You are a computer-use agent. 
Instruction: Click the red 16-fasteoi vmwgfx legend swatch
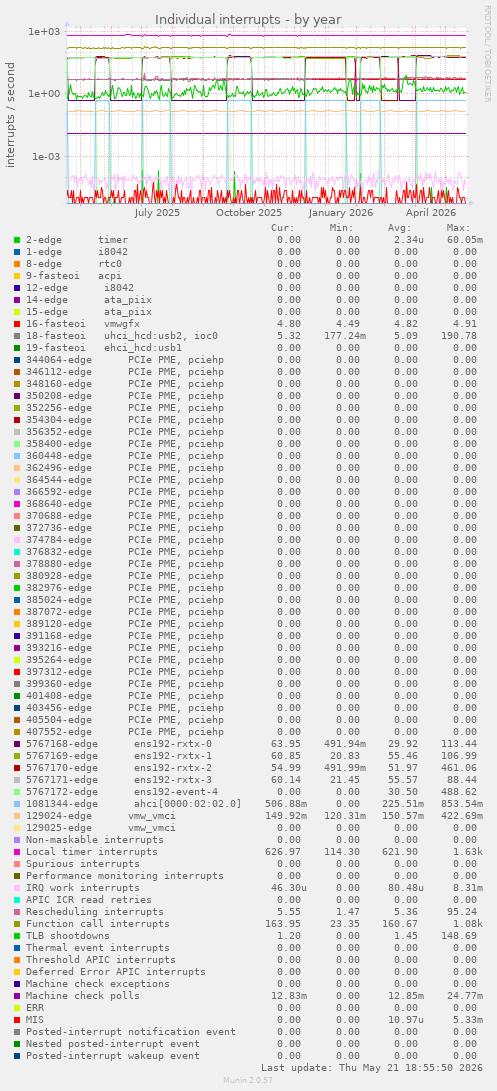click(x=17, y=324)
